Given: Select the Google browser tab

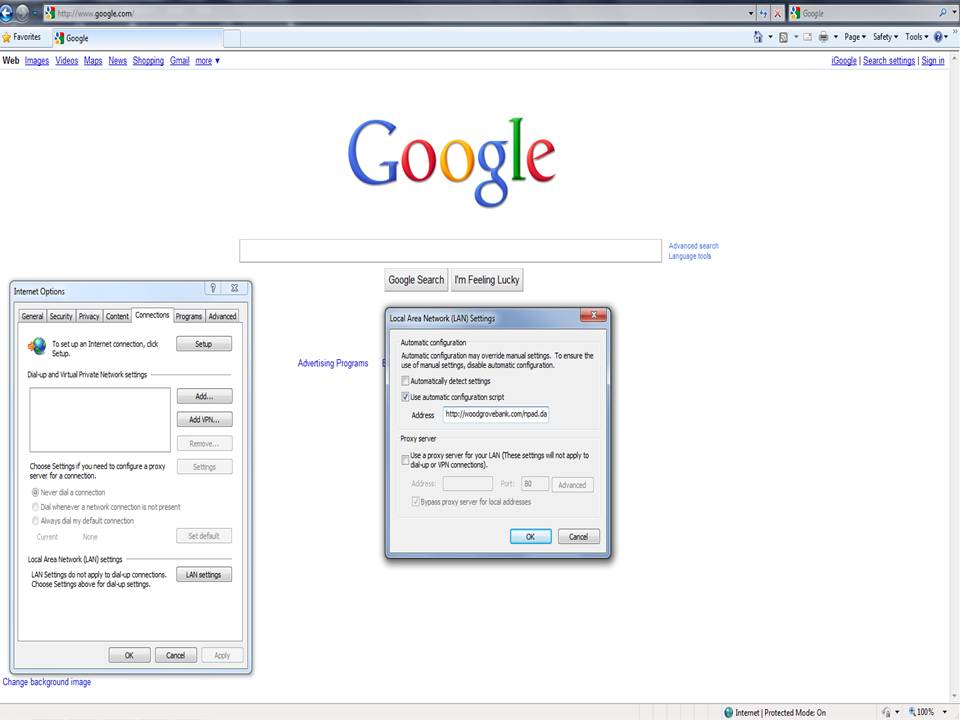Looking at the screenshot, I should (138, 38).
